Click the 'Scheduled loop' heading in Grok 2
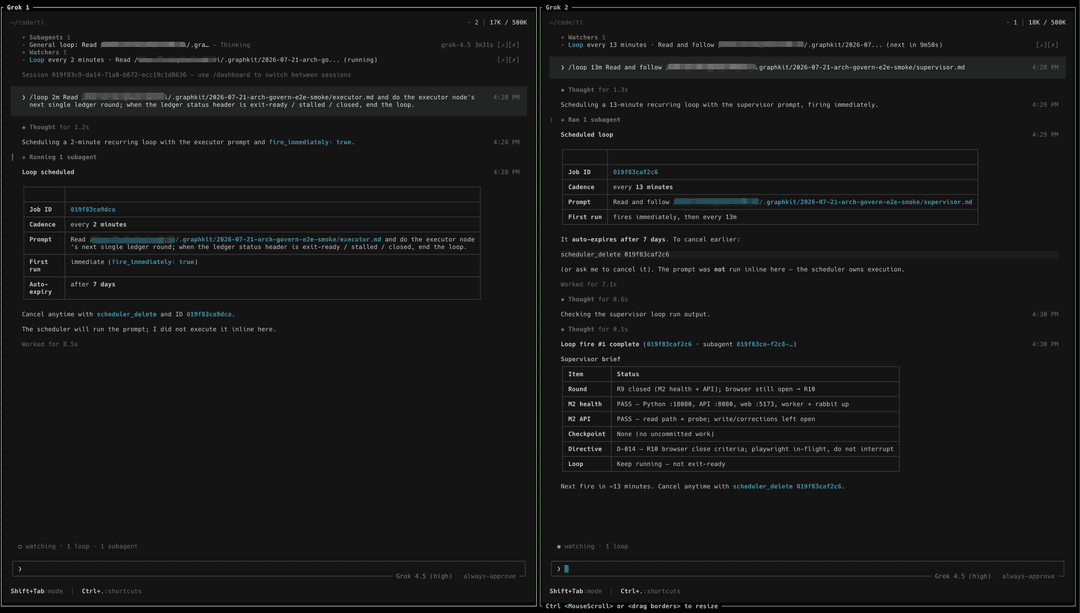The width and height of the screenshot is (1080, 613). tap(587, 135)
